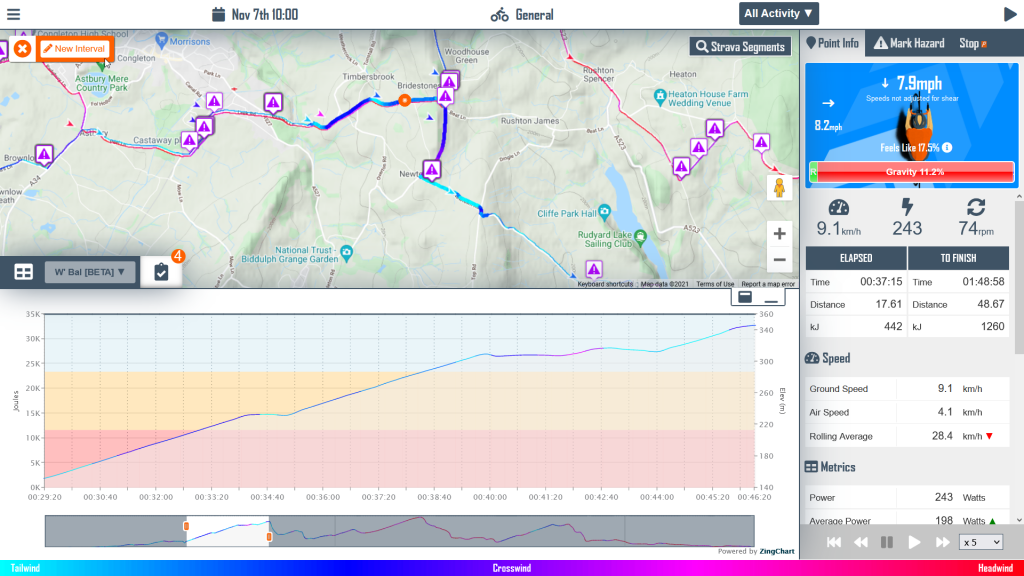Open the checklist clipboard icon
The height and width of the screenshot is (576, 1024).
coord(161,272)
